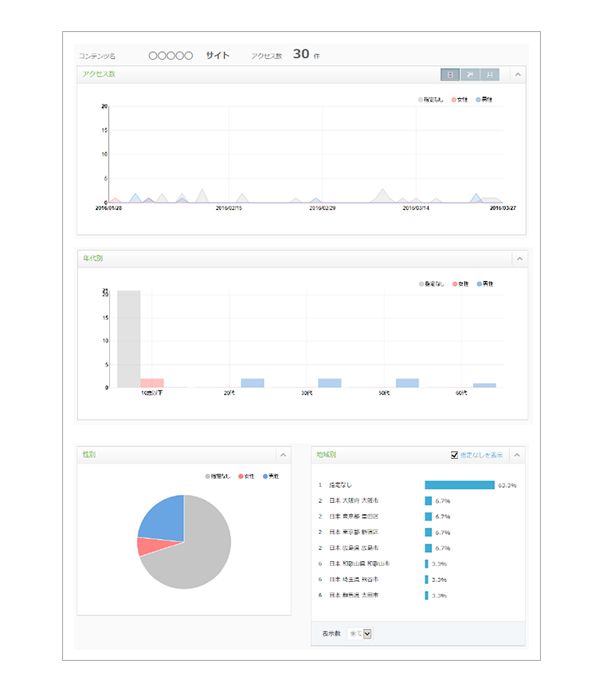The height and width of the screenshot is (694, 600).
Task: Click the アクセス数 panel title
Action: click(x=99, y=74)
